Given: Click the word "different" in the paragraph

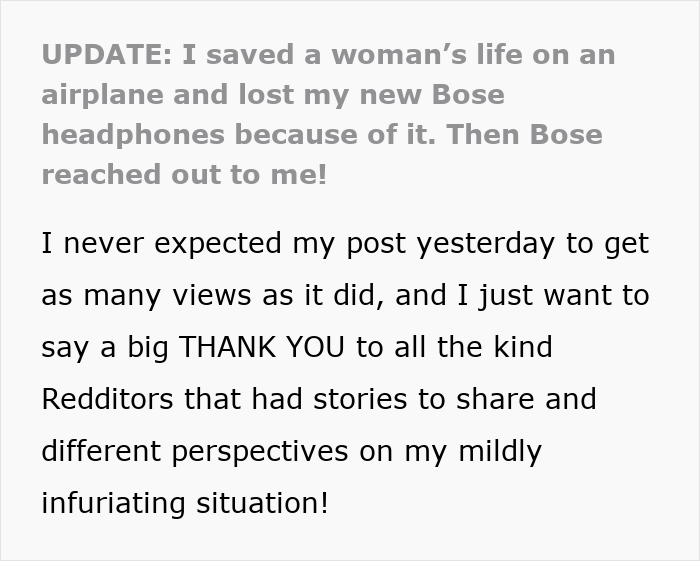Looking at the screenshot, I should pos(104,451).
